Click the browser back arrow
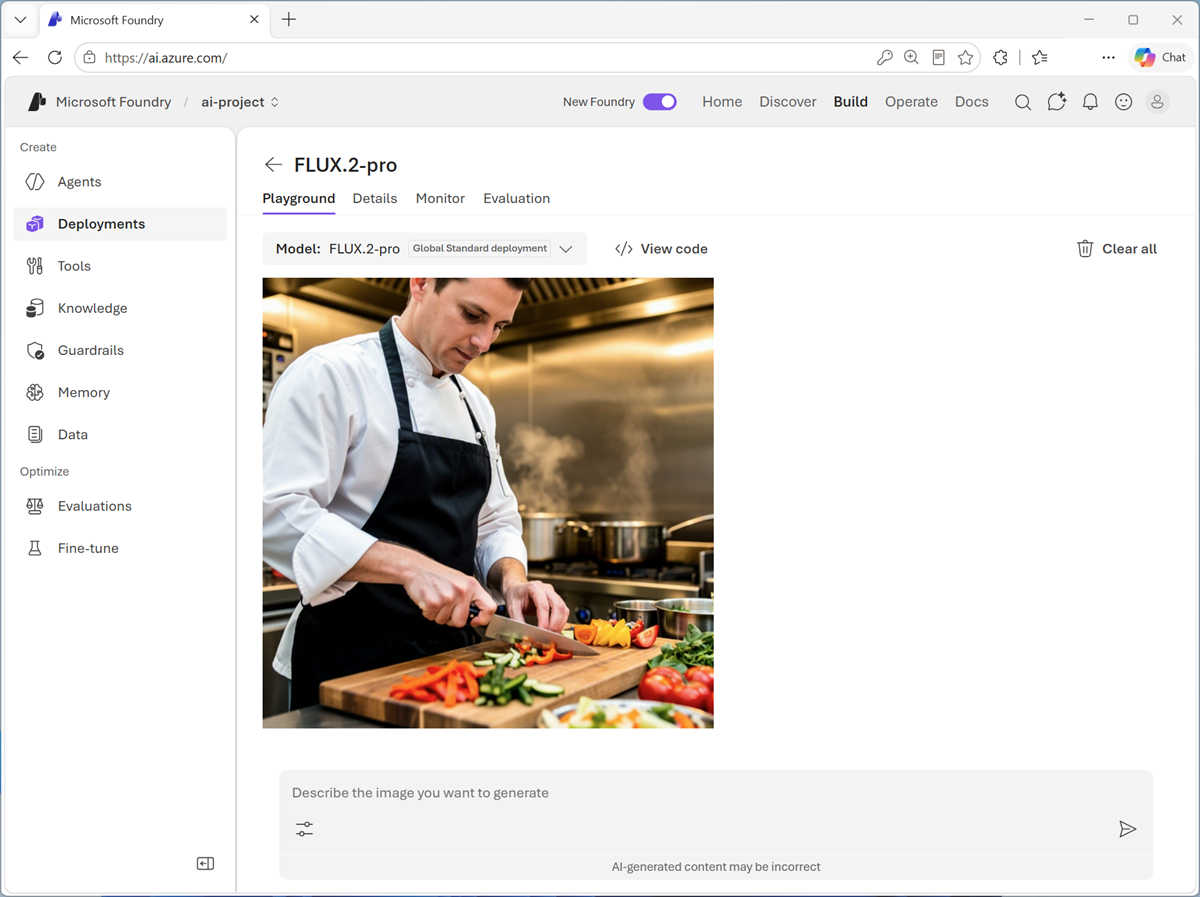 pos(20,58)
